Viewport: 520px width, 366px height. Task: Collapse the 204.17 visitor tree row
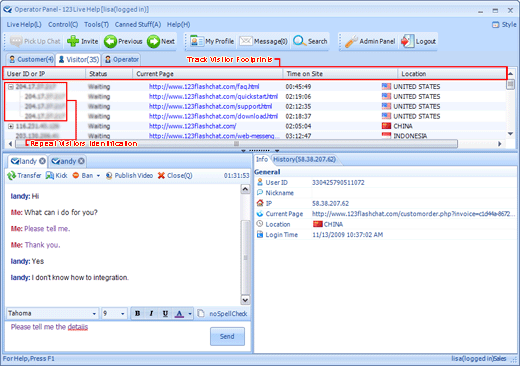click(11, 87)
